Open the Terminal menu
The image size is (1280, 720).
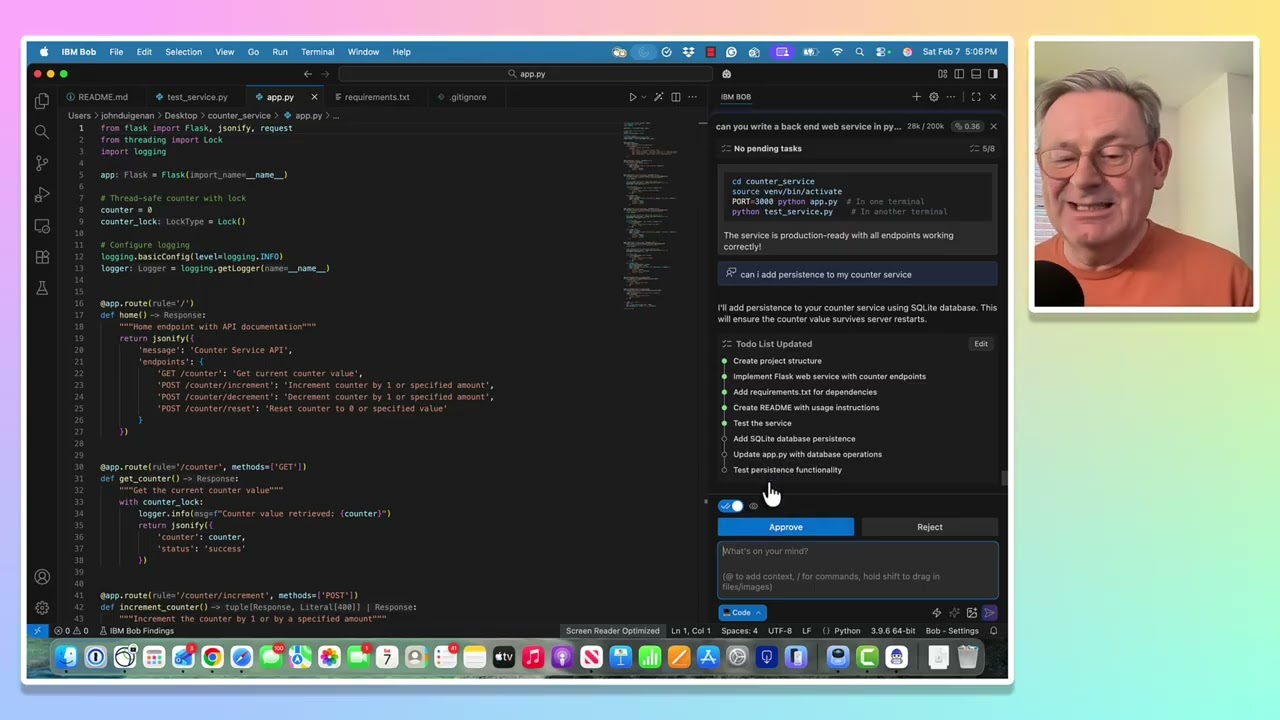(317, 52)
